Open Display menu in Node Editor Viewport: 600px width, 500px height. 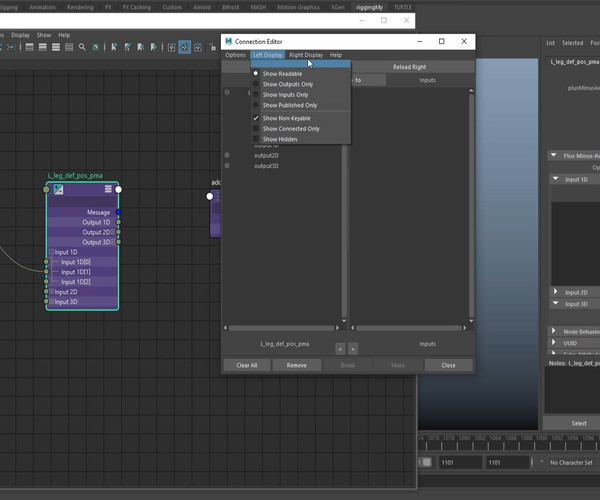pos(20,35)
